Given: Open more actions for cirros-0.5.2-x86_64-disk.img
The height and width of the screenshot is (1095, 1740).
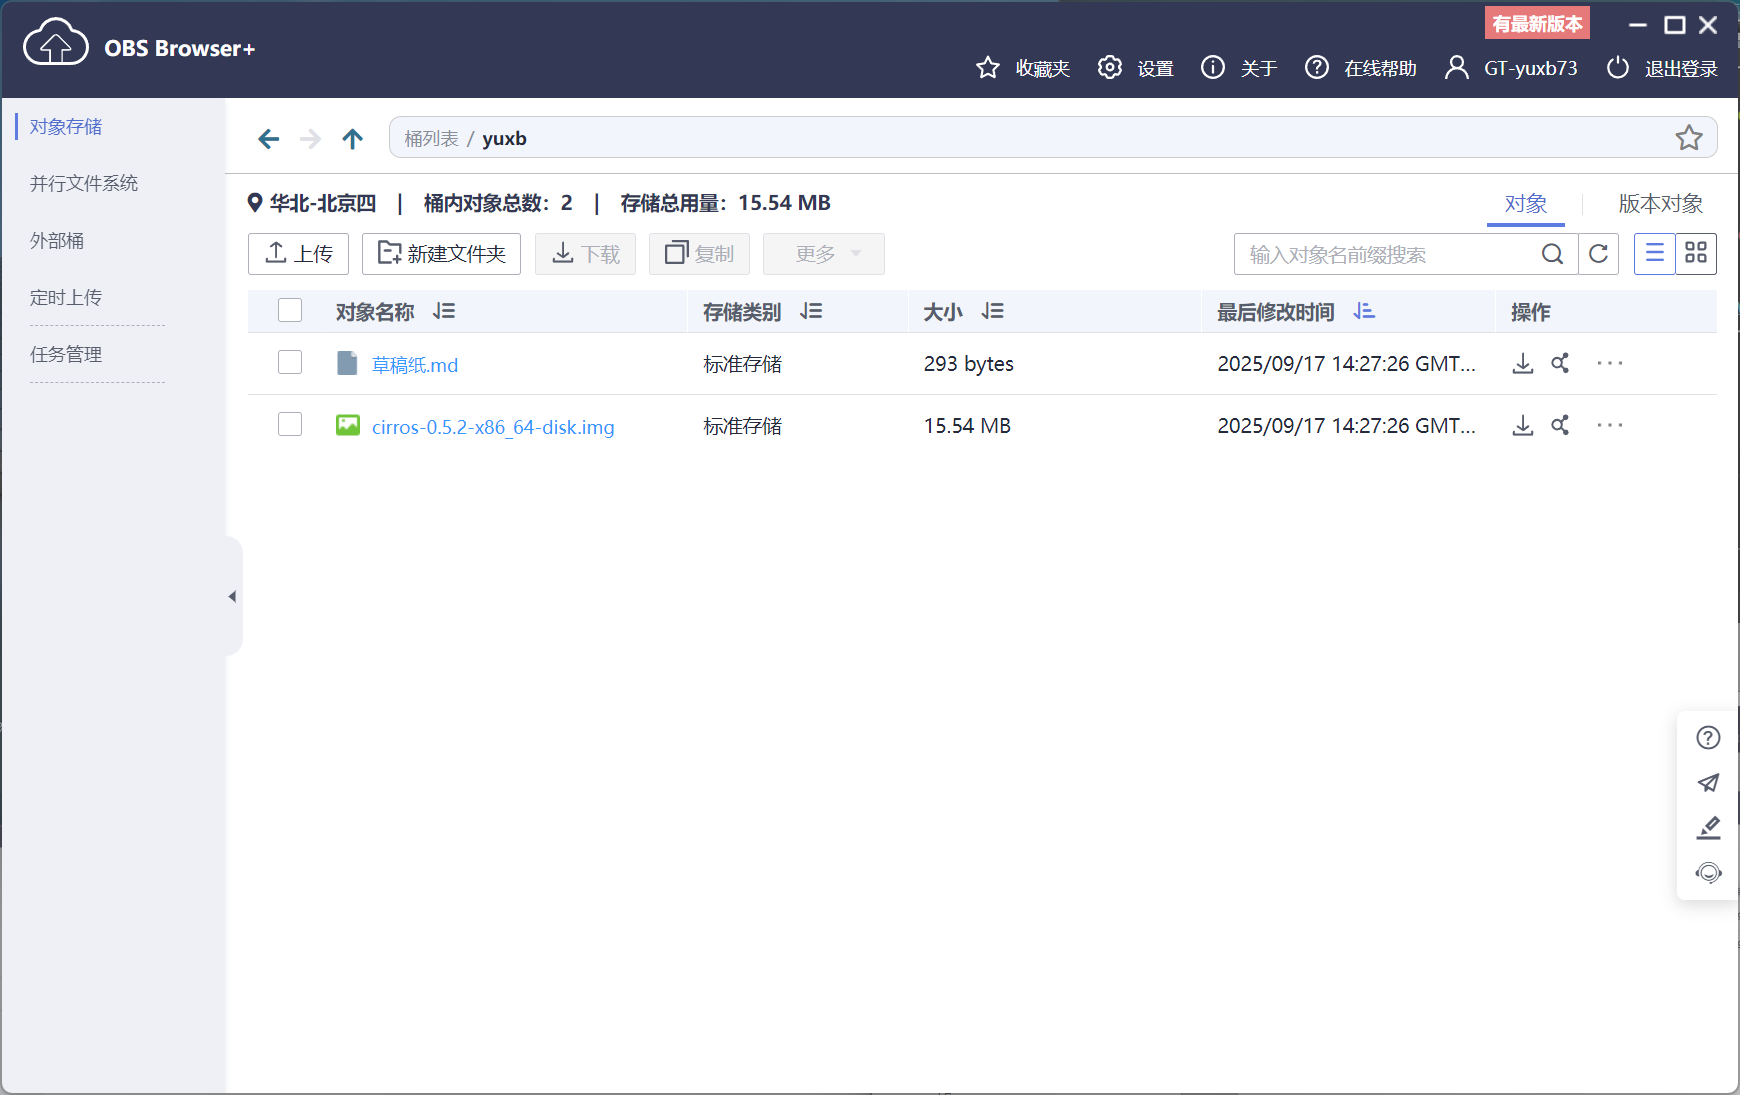Looking at the screenshot, I should tap(1610, 425).
